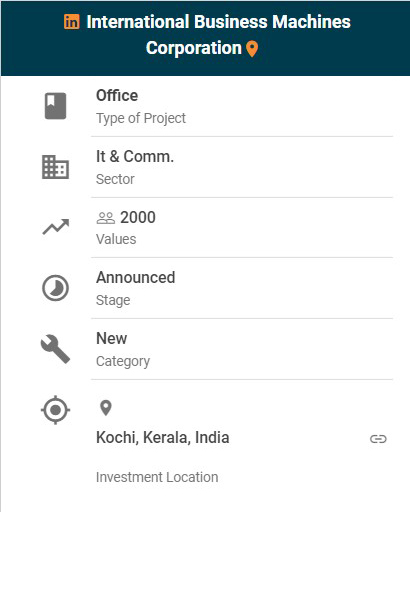Open the LinkedIn icon beside company name
The width and height of the screenshot is (410, 591).
[72, 21]
